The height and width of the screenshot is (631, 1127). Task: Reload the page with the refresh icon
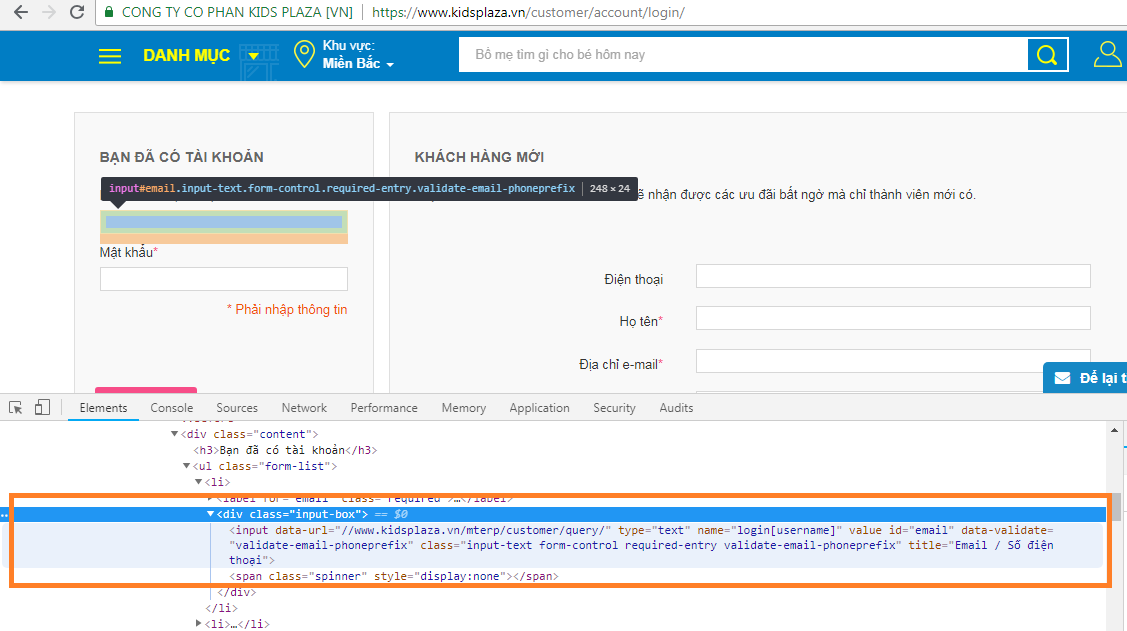point(77,13)
